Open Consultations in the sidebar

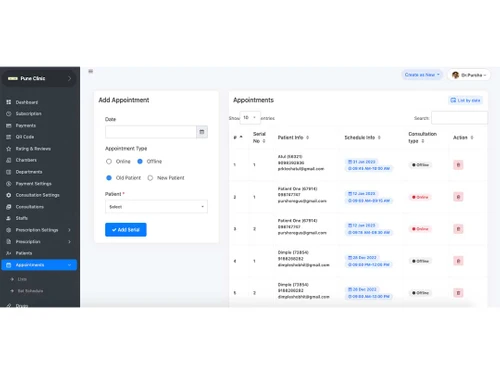(x=29, y=207)
